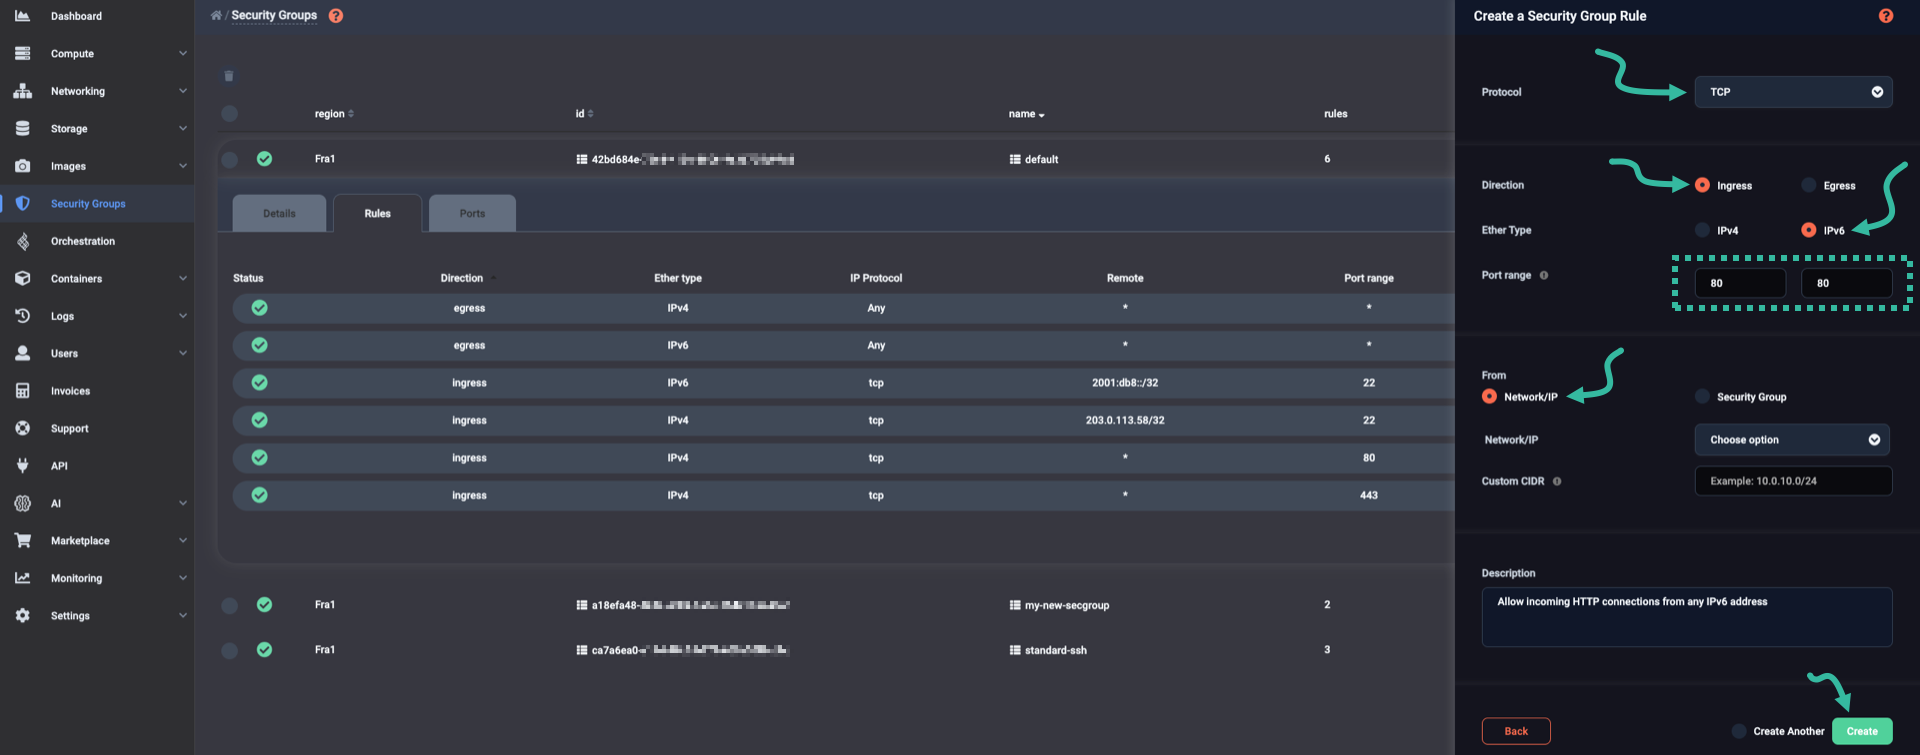The width and height of the screenshot is (1920, 755).
Task: Click the Monitoring graph icon
Action: (22, 579)
